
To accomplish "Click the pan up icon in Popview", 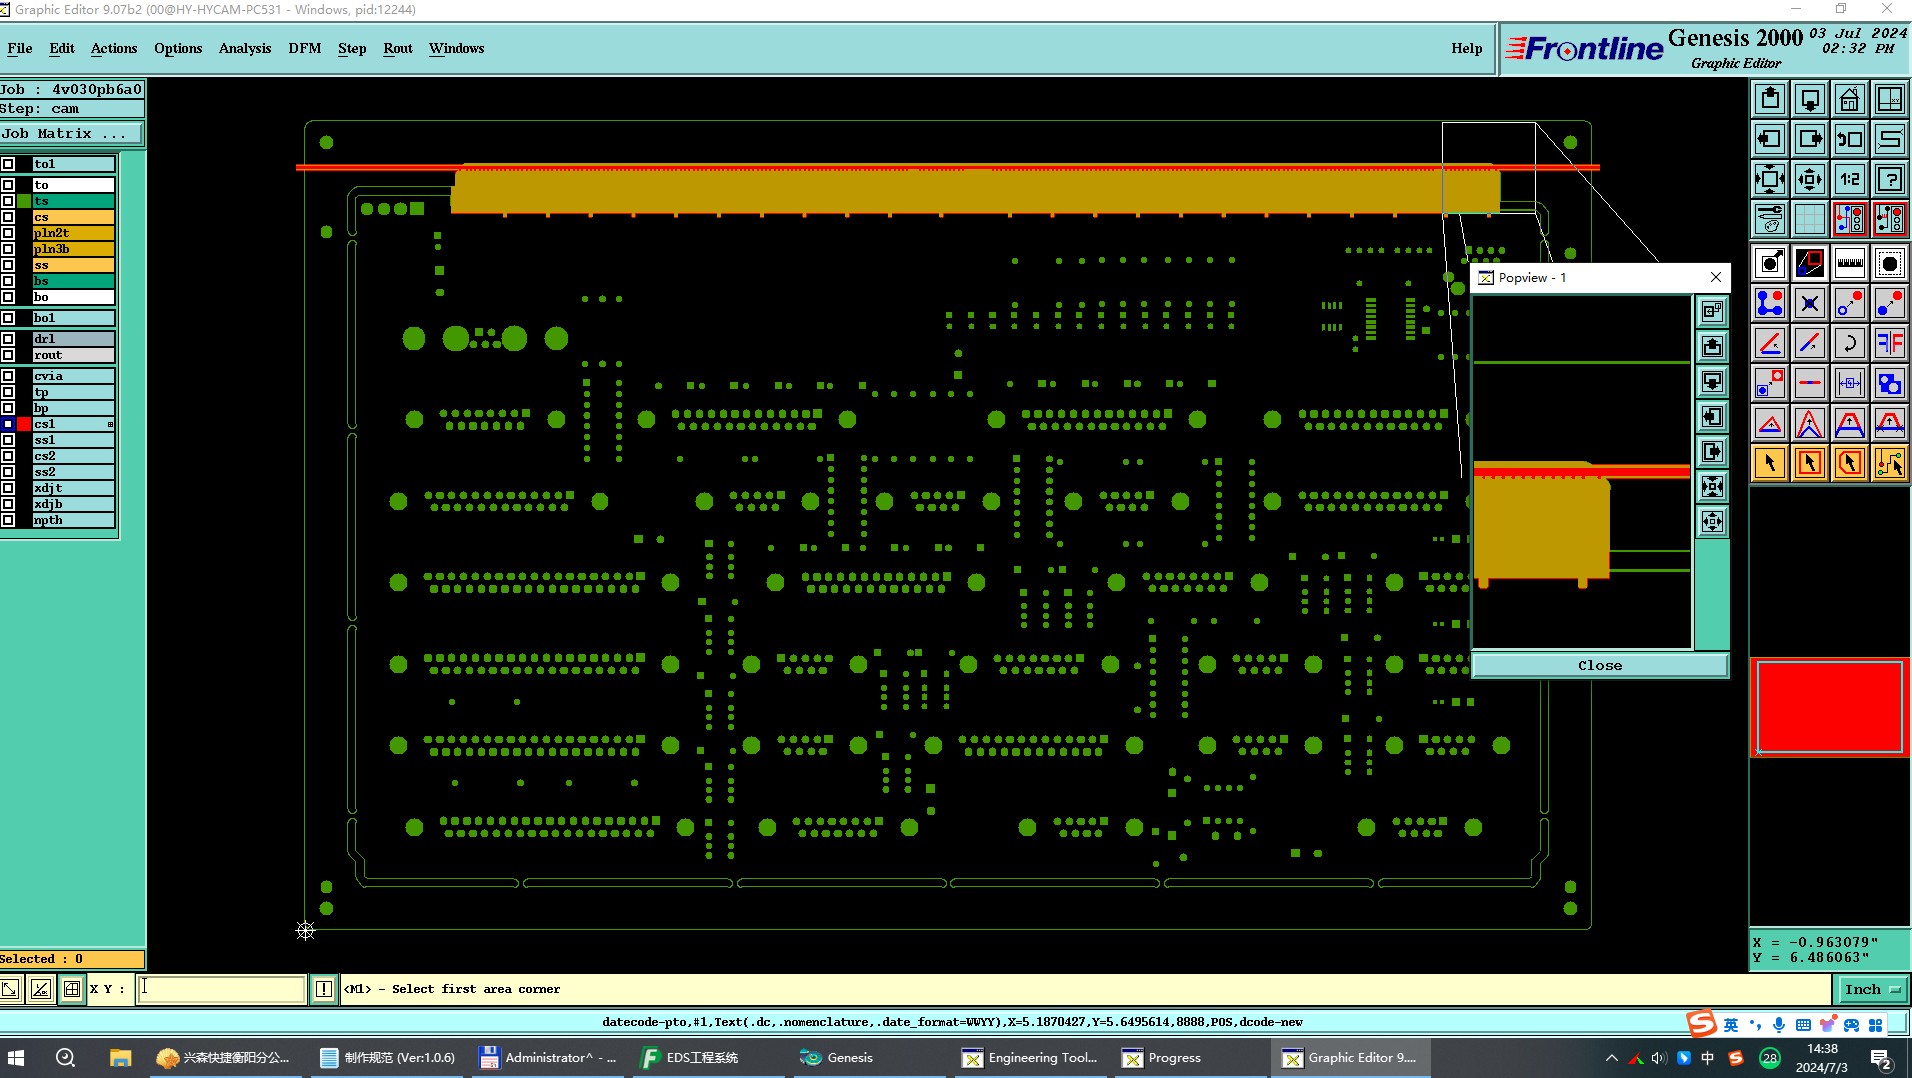I will point(1713,346).
